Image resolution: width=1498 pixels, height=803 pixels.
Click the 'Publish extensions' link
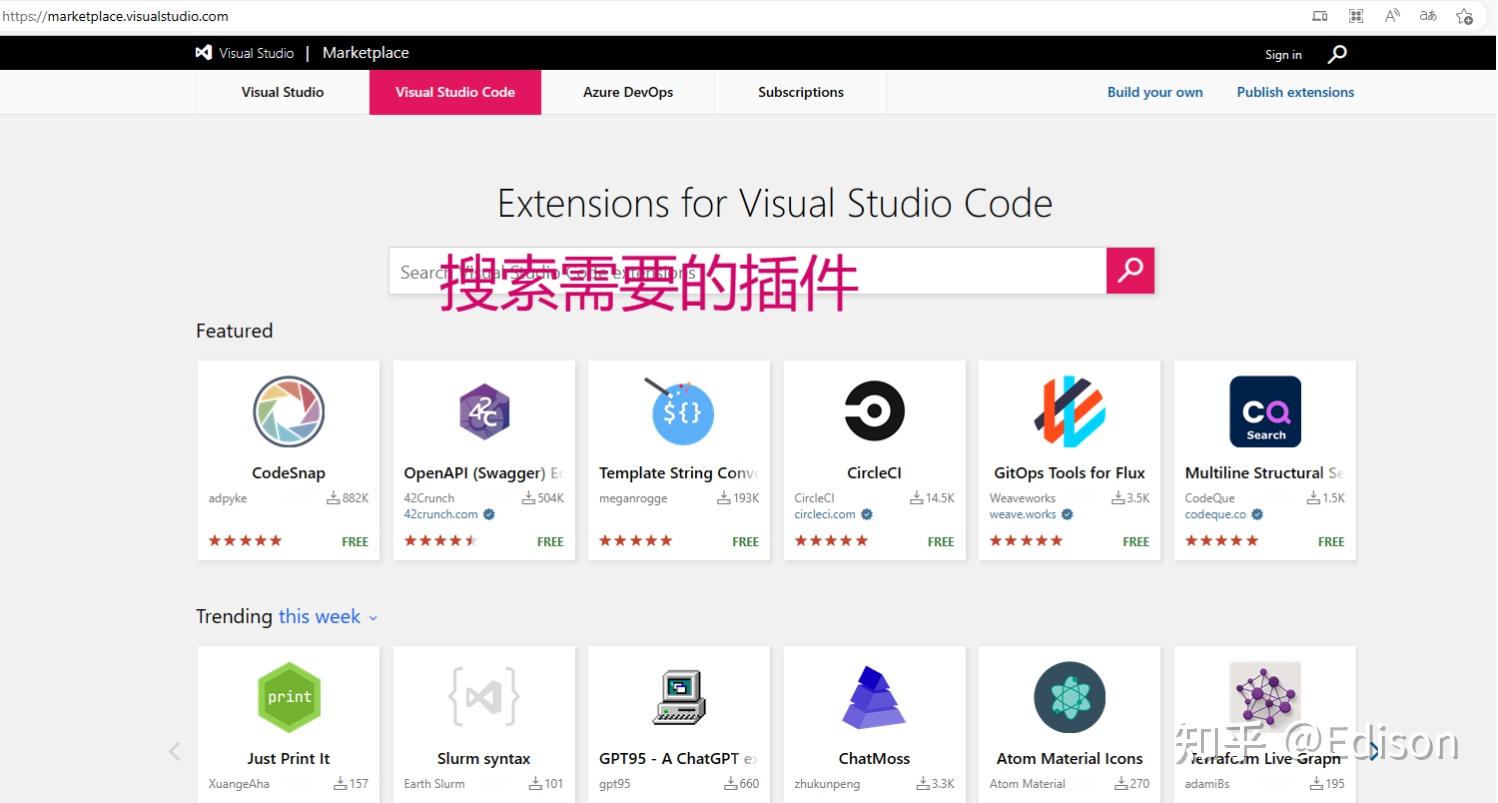1295,92
